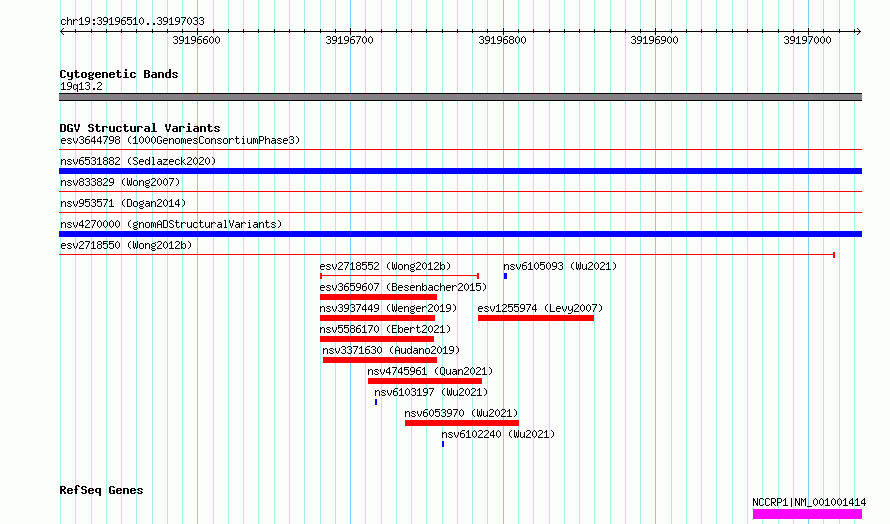
Task: Click the 19q13.2 cytogenetic band bar
Action: 460,97
